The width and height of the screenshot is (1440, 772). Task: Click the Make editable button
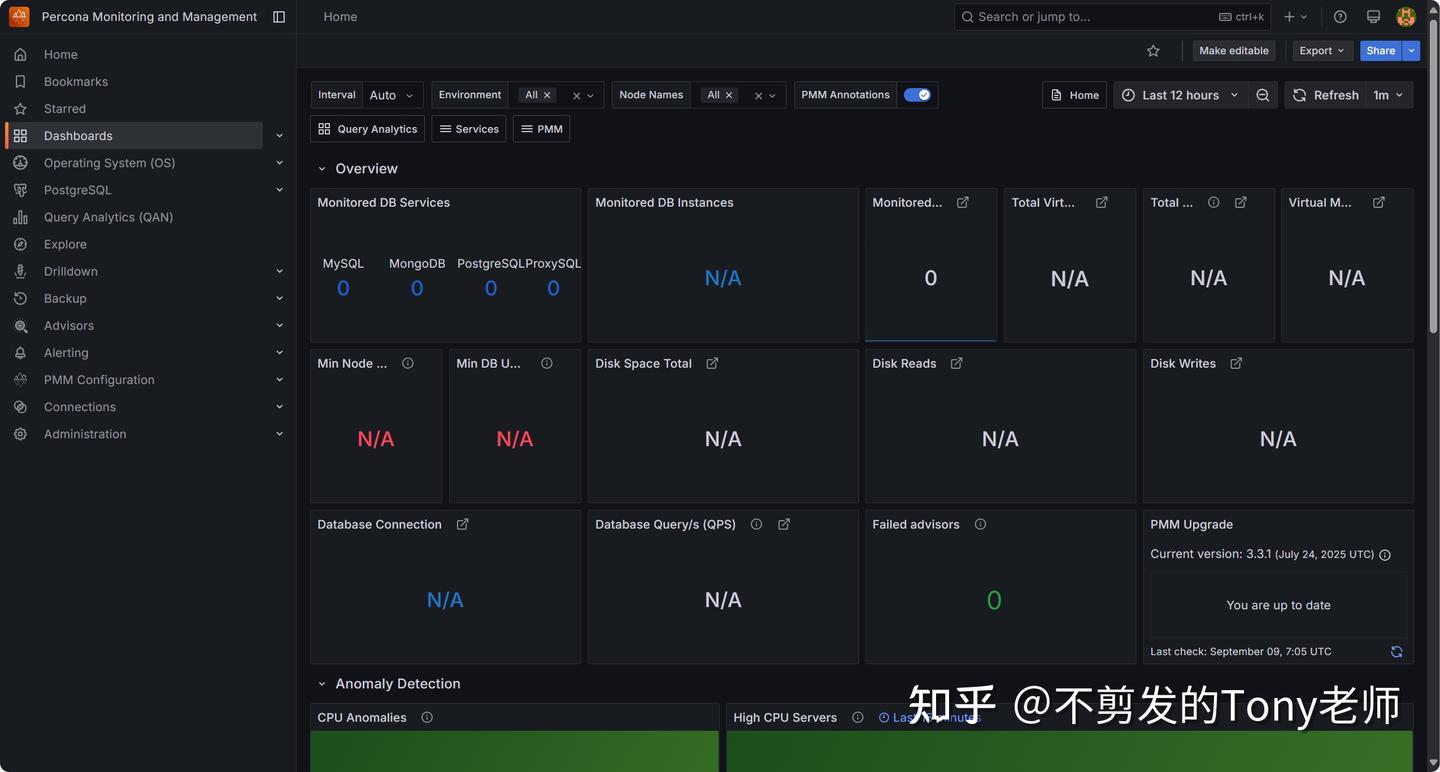point(1234,51)
